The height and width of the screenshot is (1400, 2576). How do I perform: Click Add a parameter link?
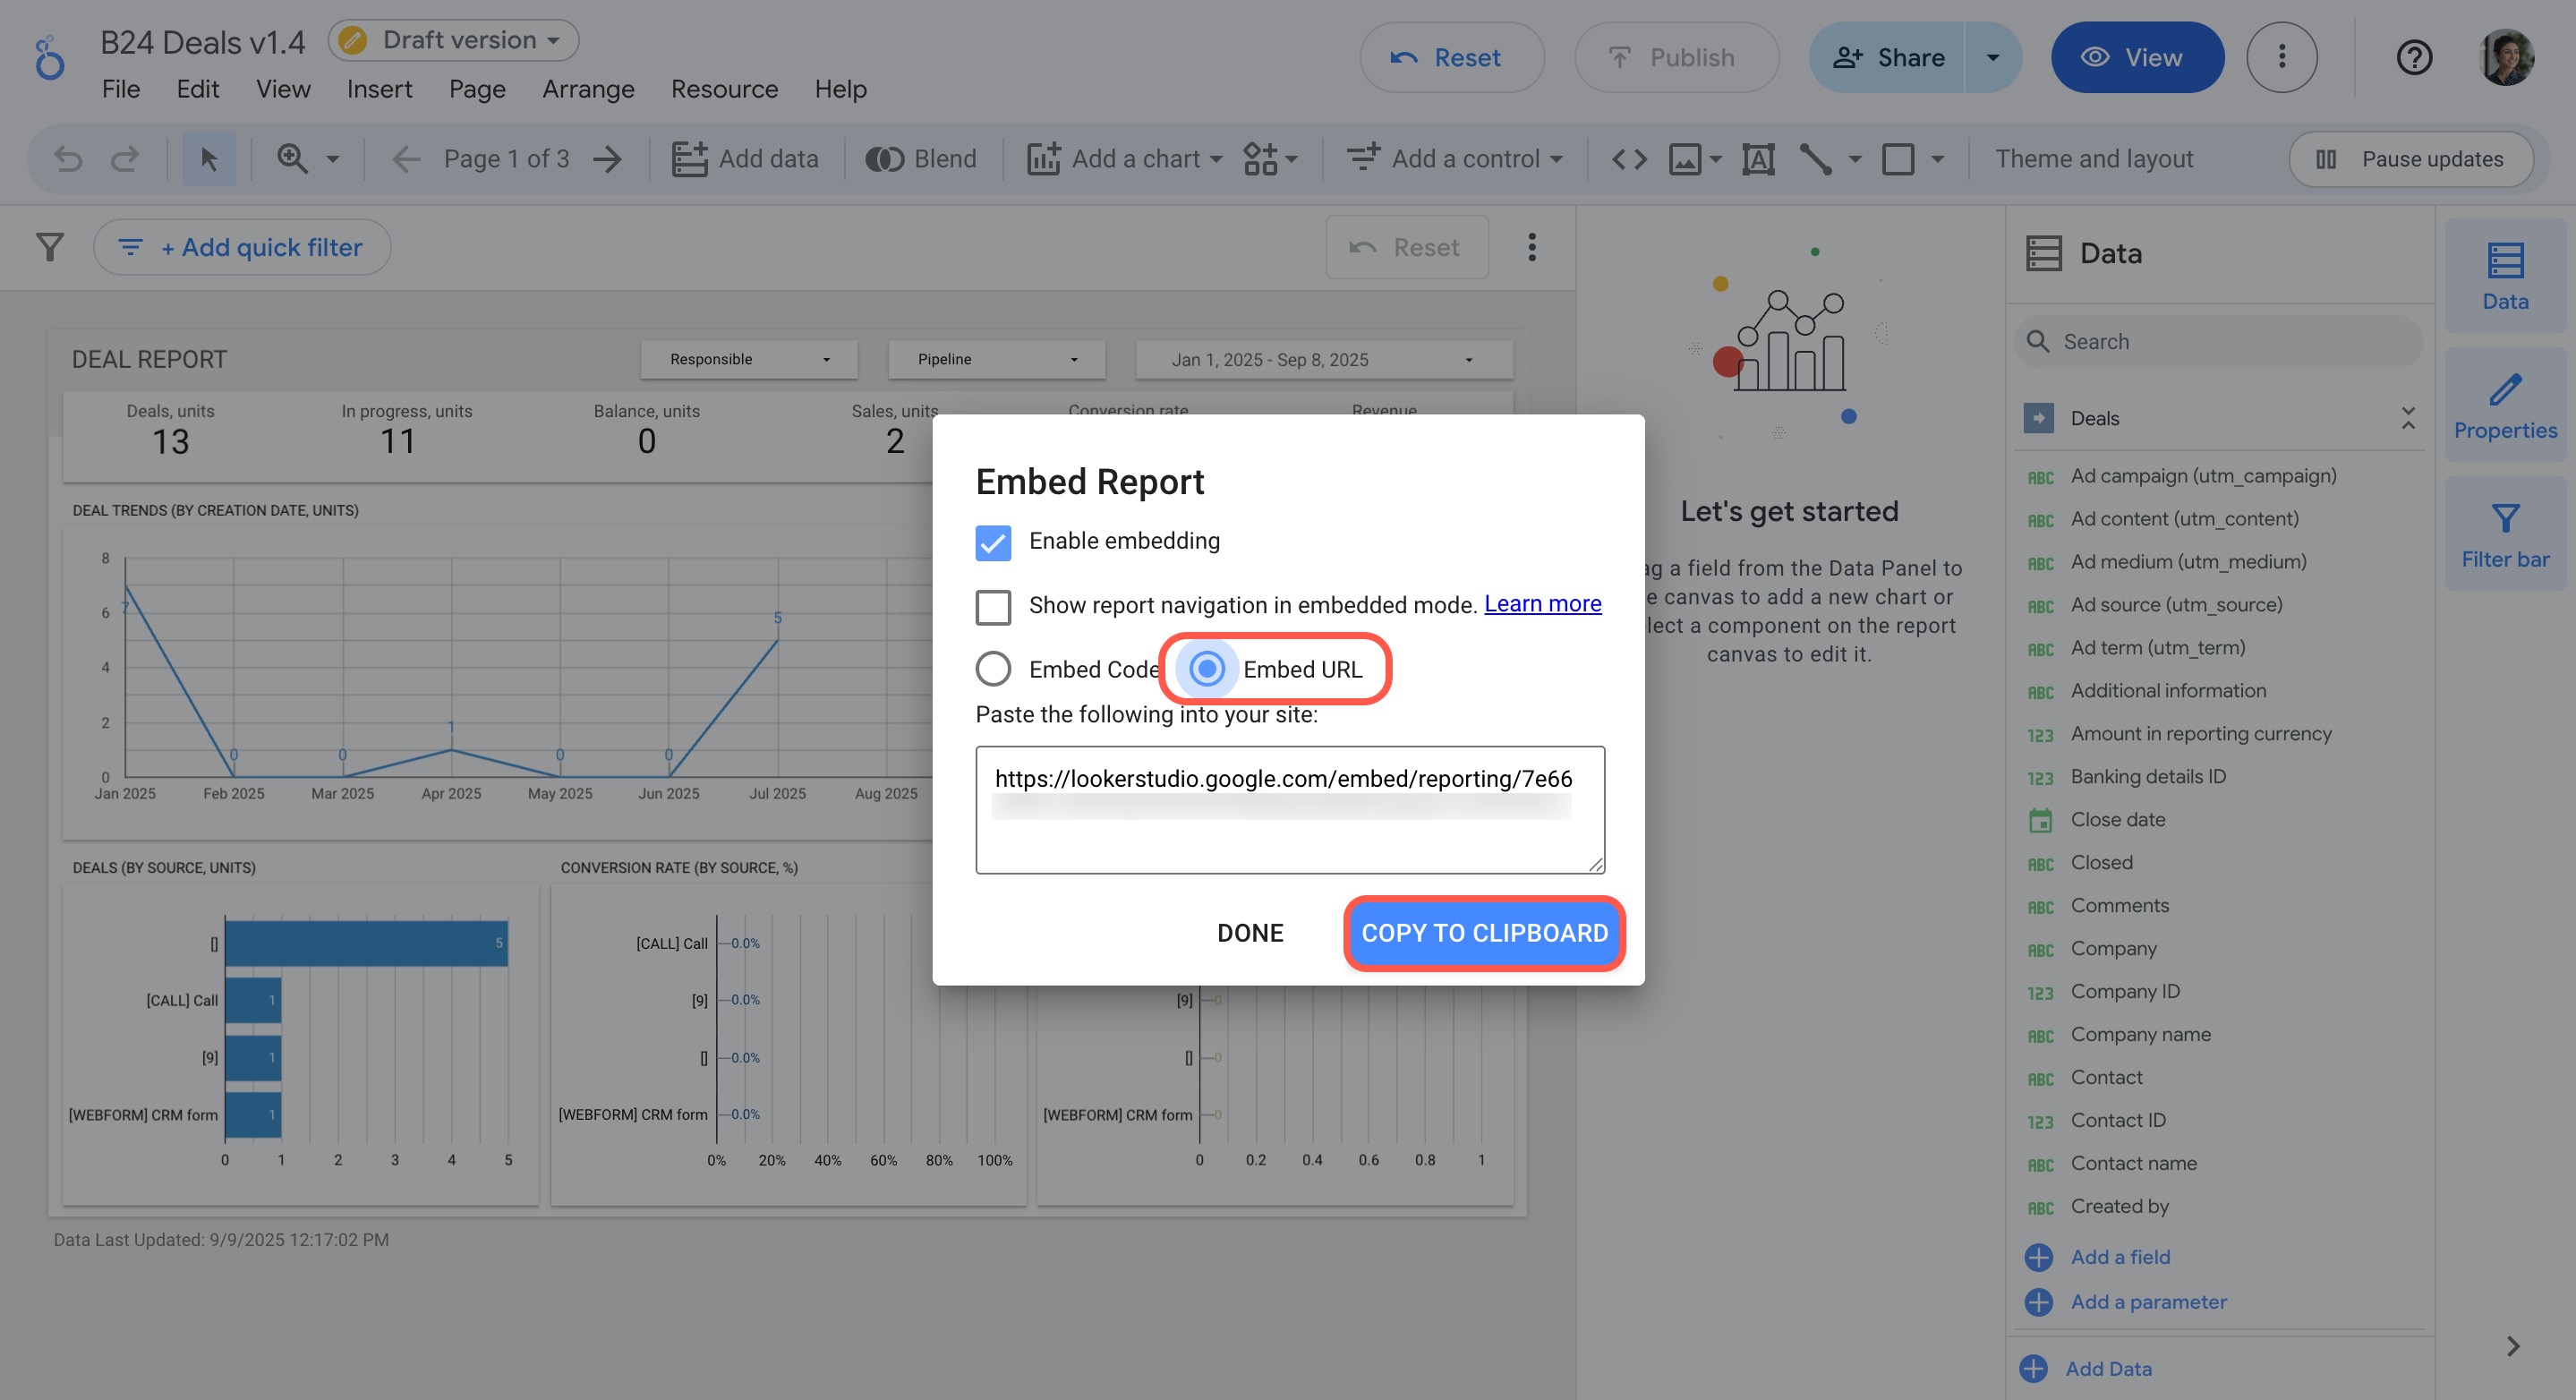point(2148,1302)
